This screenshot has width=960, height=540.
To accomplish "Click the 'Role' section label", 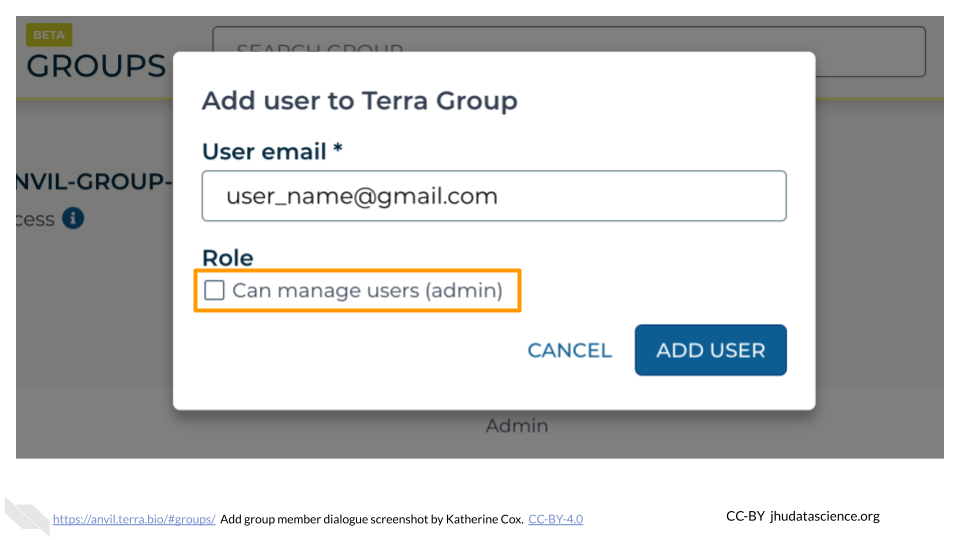I will coord(228,258).
